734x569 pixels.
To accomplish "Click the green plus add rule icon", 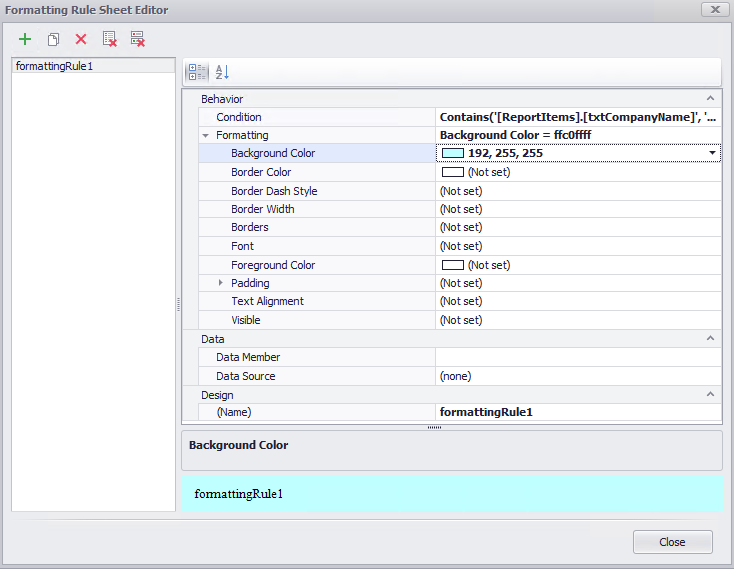I will click(25, 39).
